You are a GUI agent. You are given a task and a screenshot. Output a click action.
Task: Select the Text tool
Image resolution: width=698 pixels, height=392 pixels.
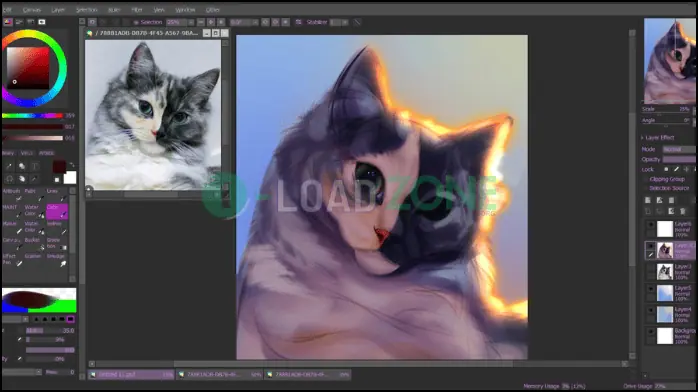tap(35, 166)
